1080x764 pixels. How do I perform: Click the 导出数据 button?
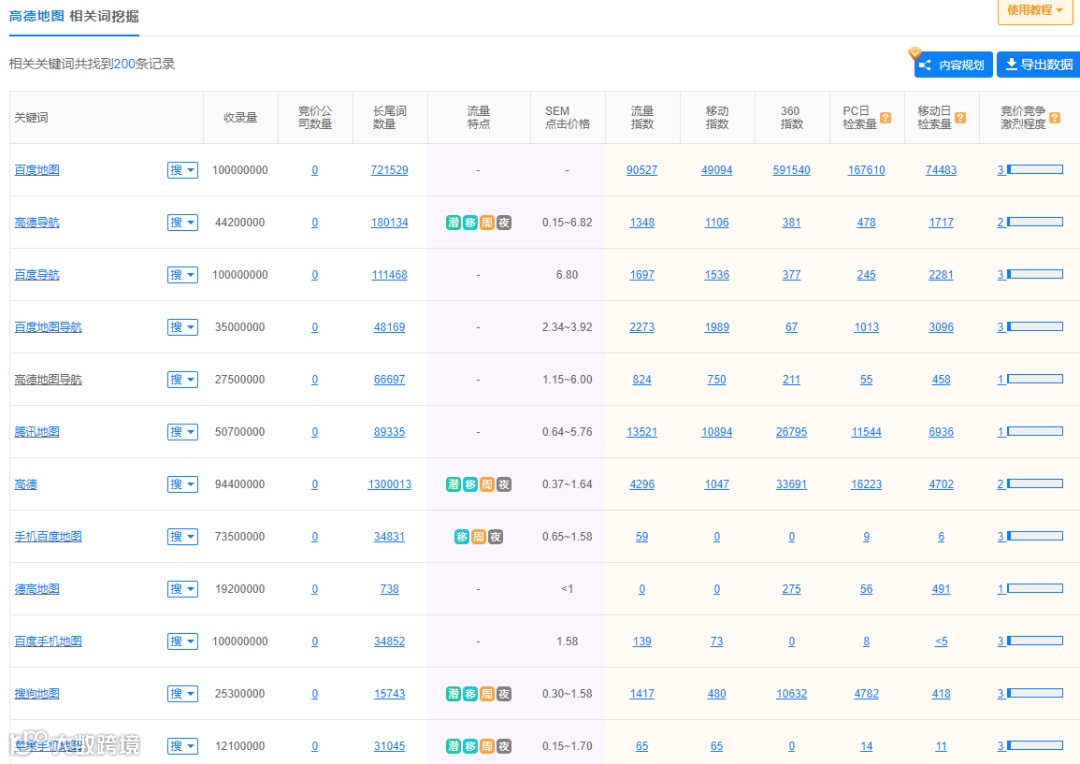tap(1039, 65)
